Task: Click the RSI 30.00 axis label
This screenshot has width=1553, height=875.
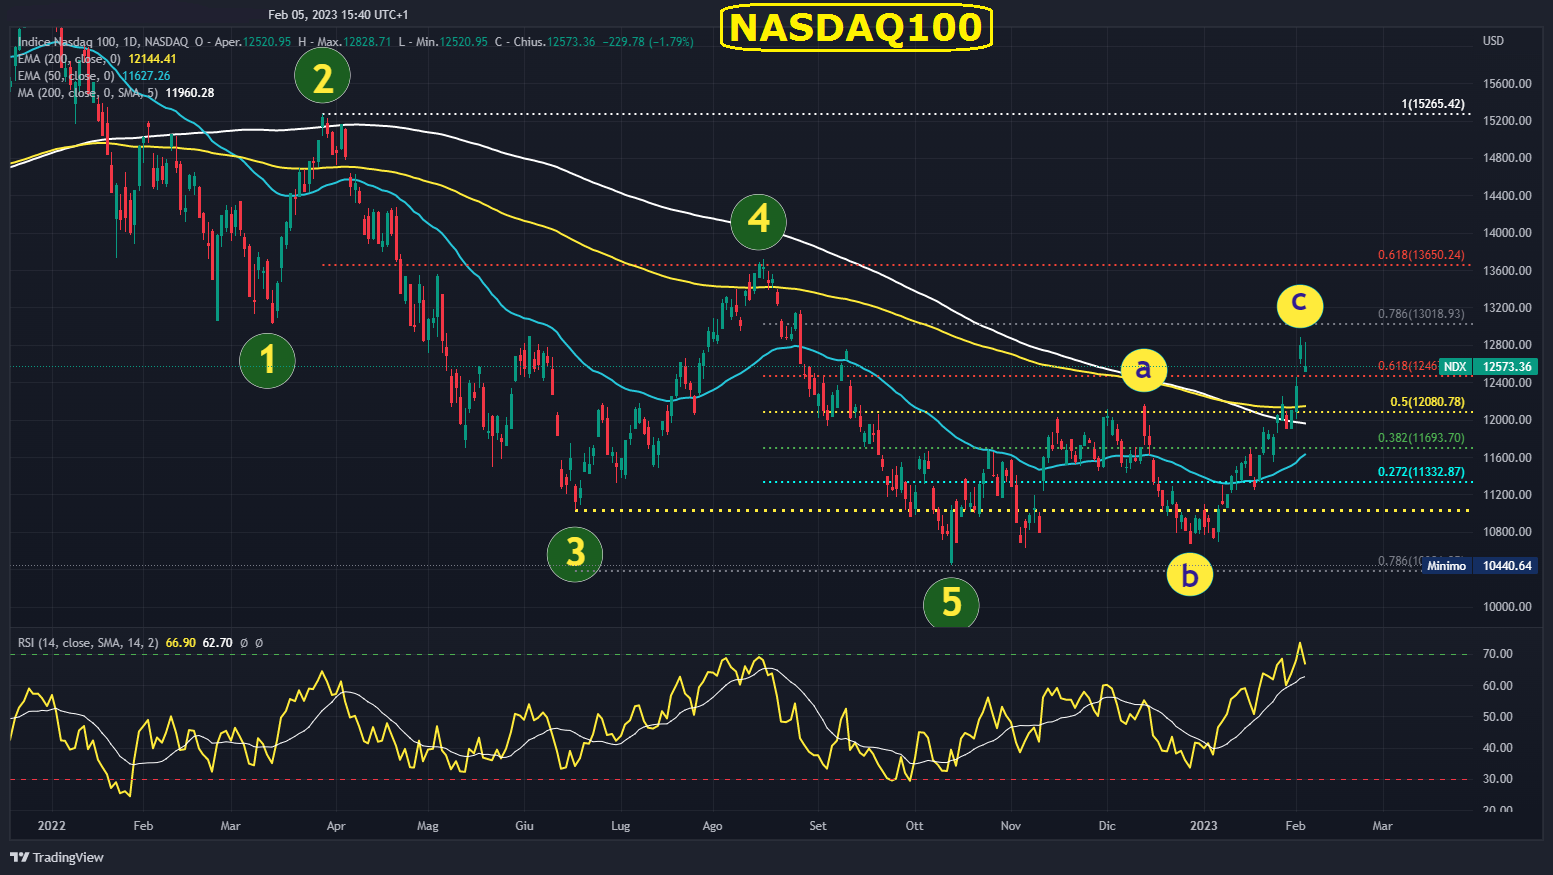Action: [1497, 779]
